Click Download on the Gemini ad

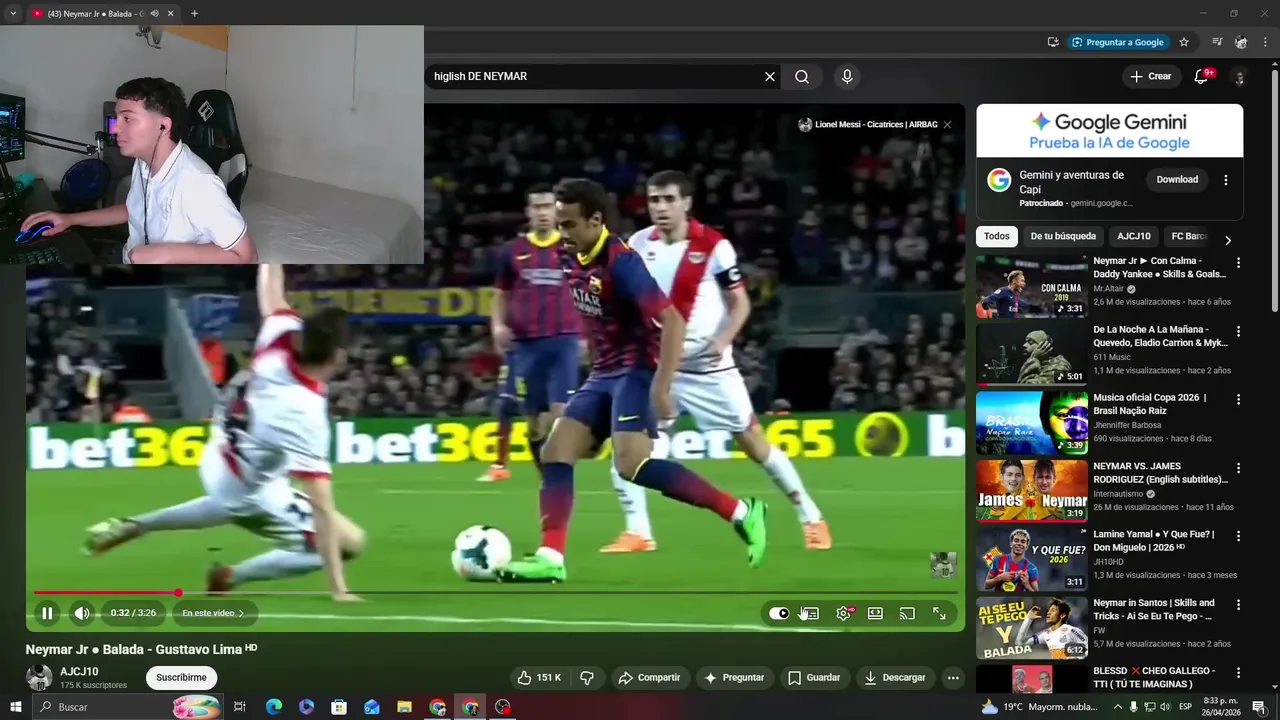pyautogui.click(x=1177, y=180)
